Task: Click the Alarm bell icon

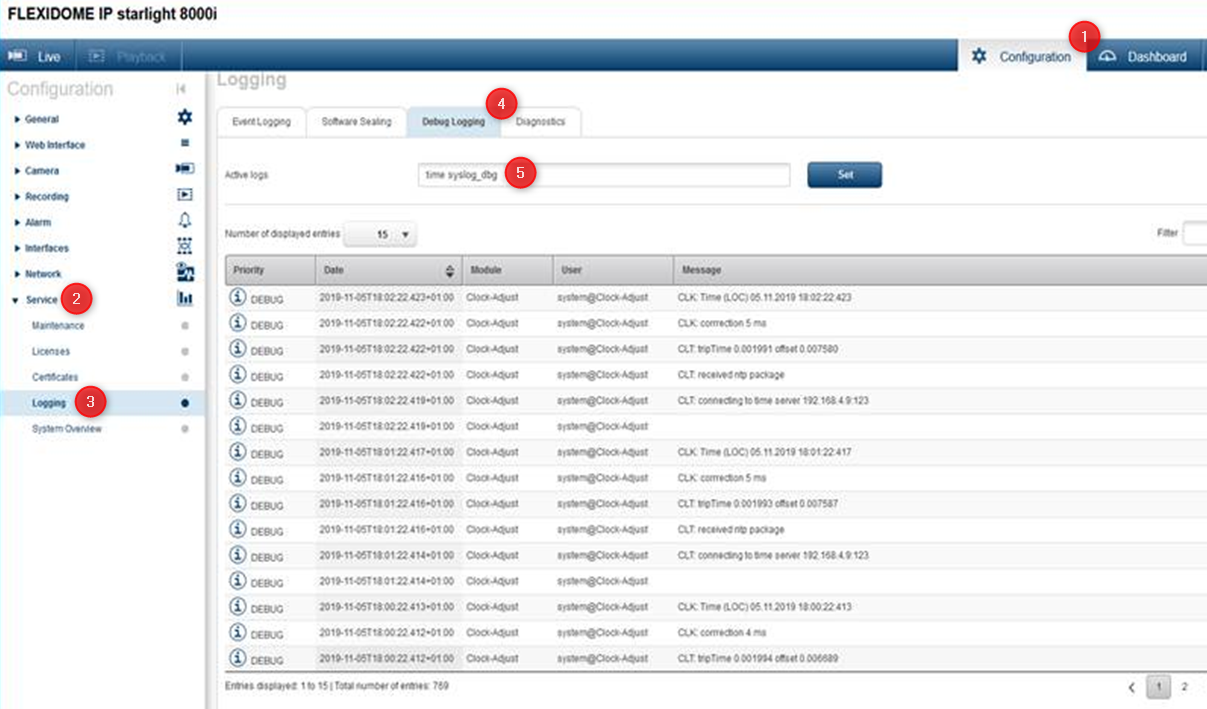Action: (184, 221)
